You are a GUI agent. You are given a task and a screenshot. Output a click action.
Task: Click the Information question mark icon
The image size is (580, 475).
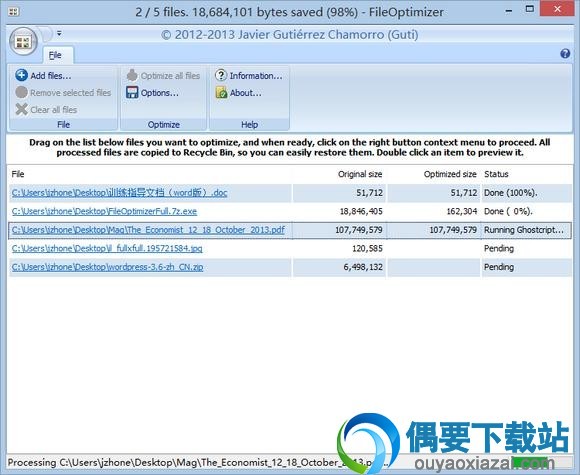coord(221,75)
